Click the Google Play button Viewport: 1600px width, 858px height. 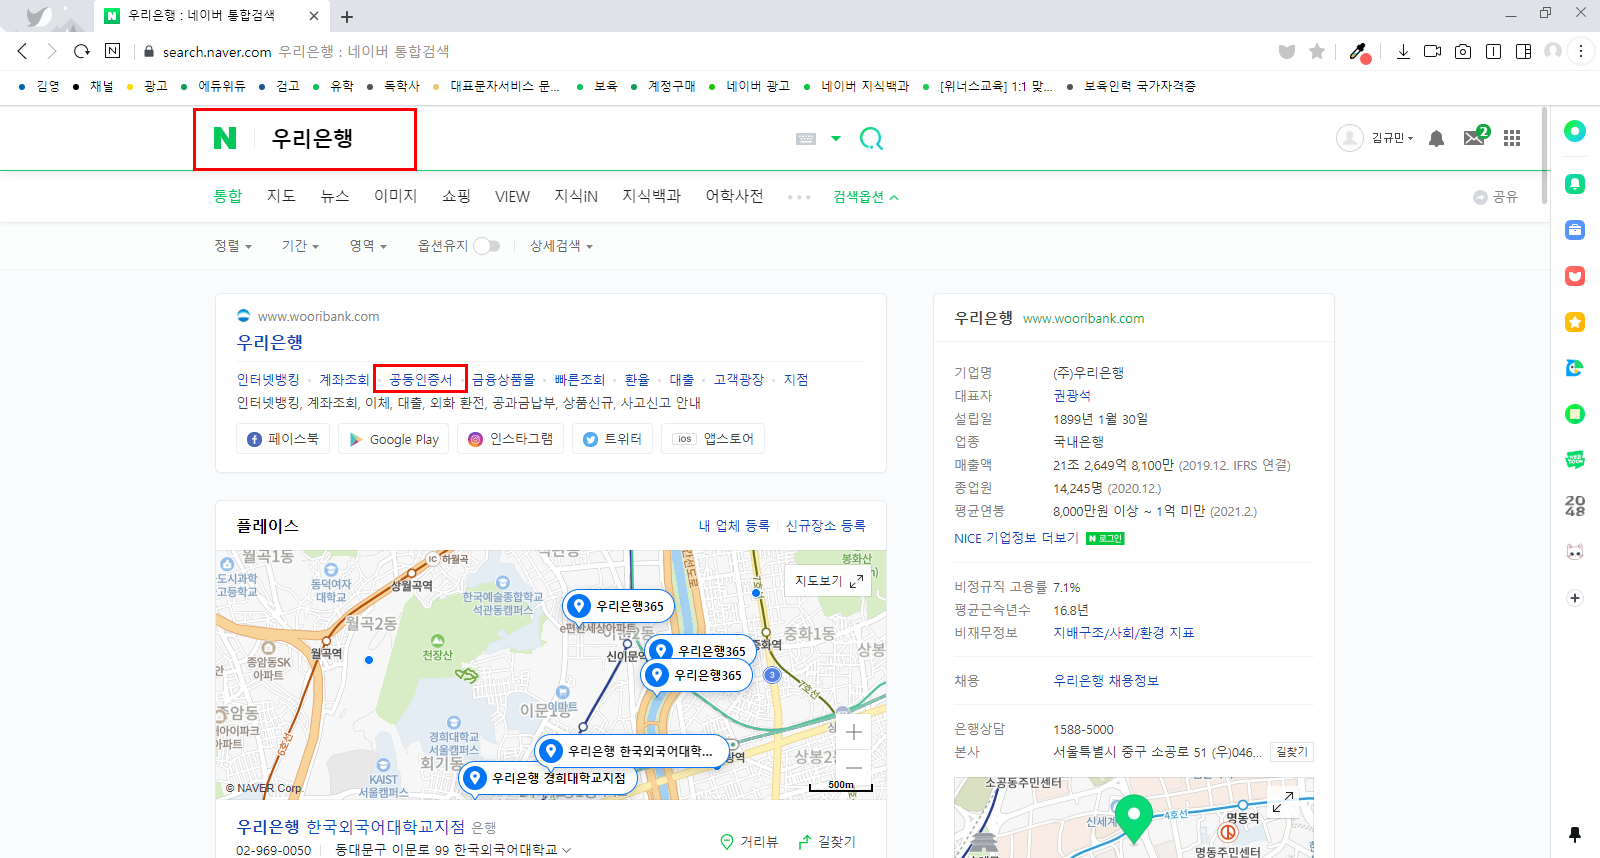394,439
